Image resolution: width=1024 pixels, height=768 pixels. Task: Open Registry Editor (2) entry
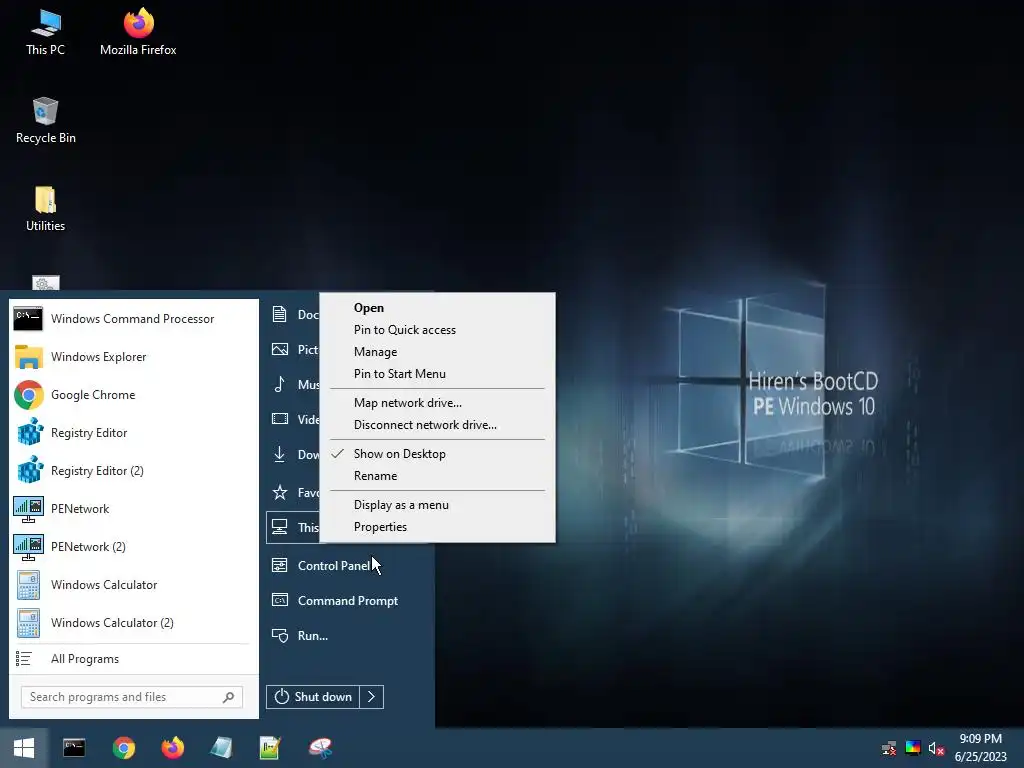pos(133,470)
